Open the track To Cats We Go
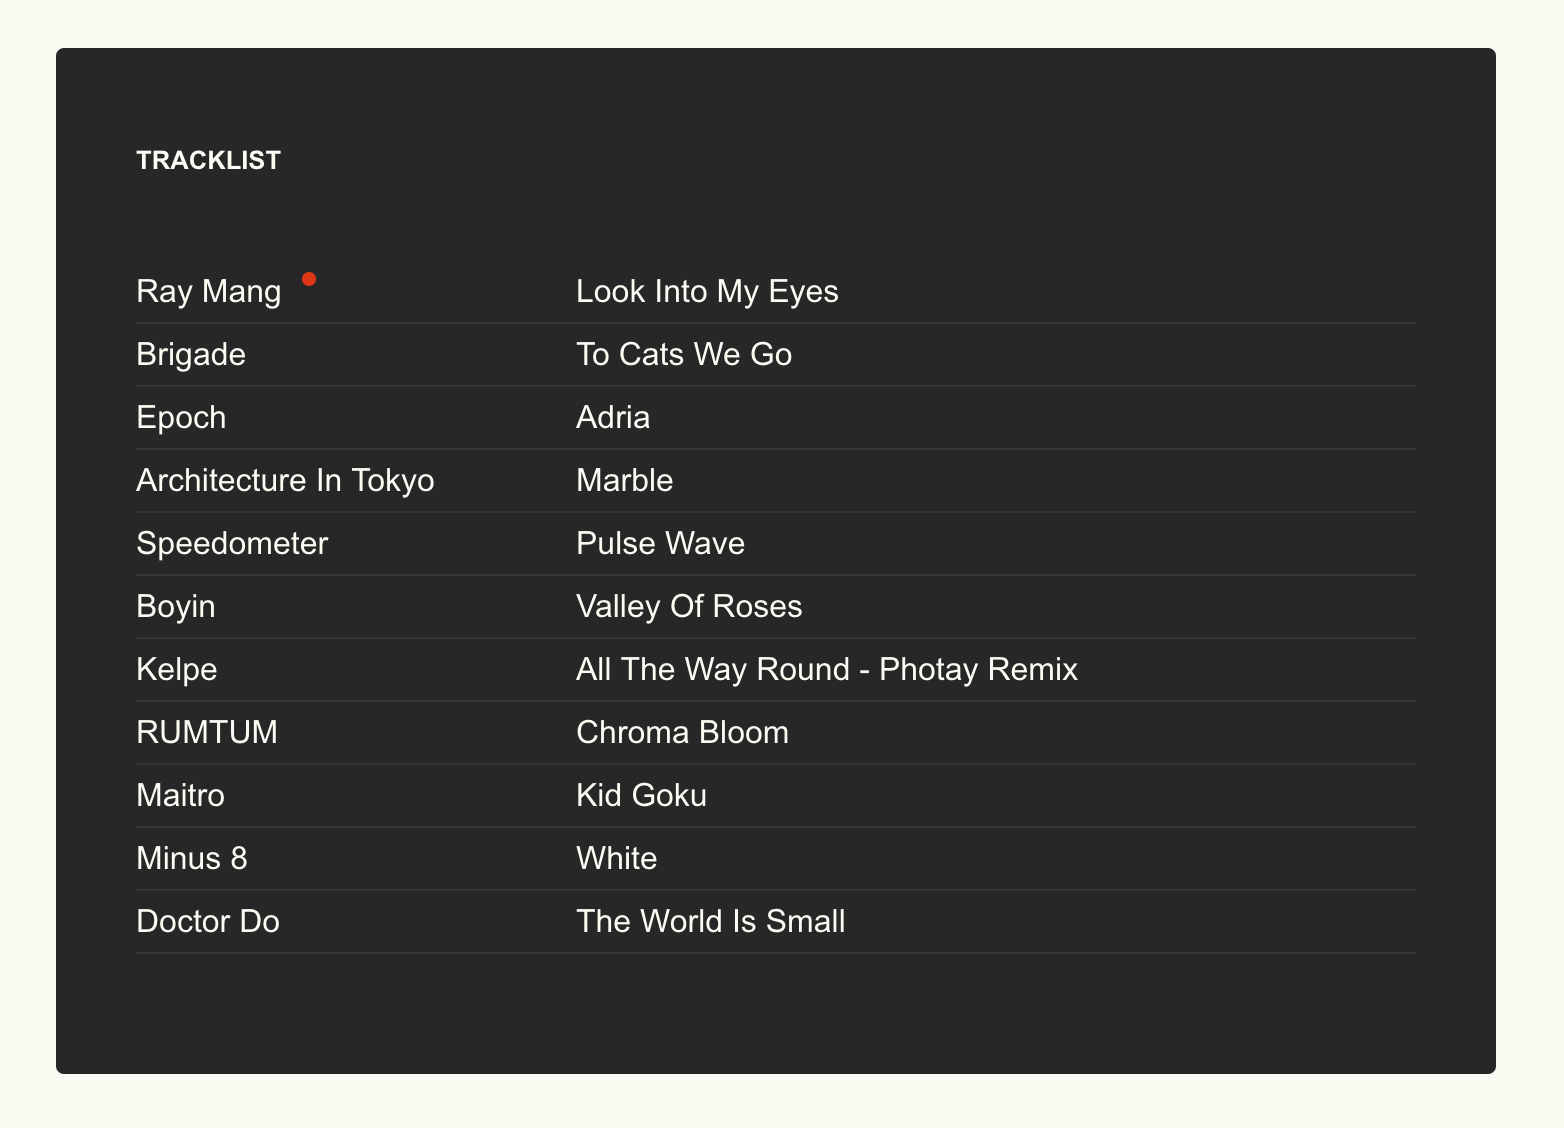Screen dimensions: 1564x1128 click(684, 354)
